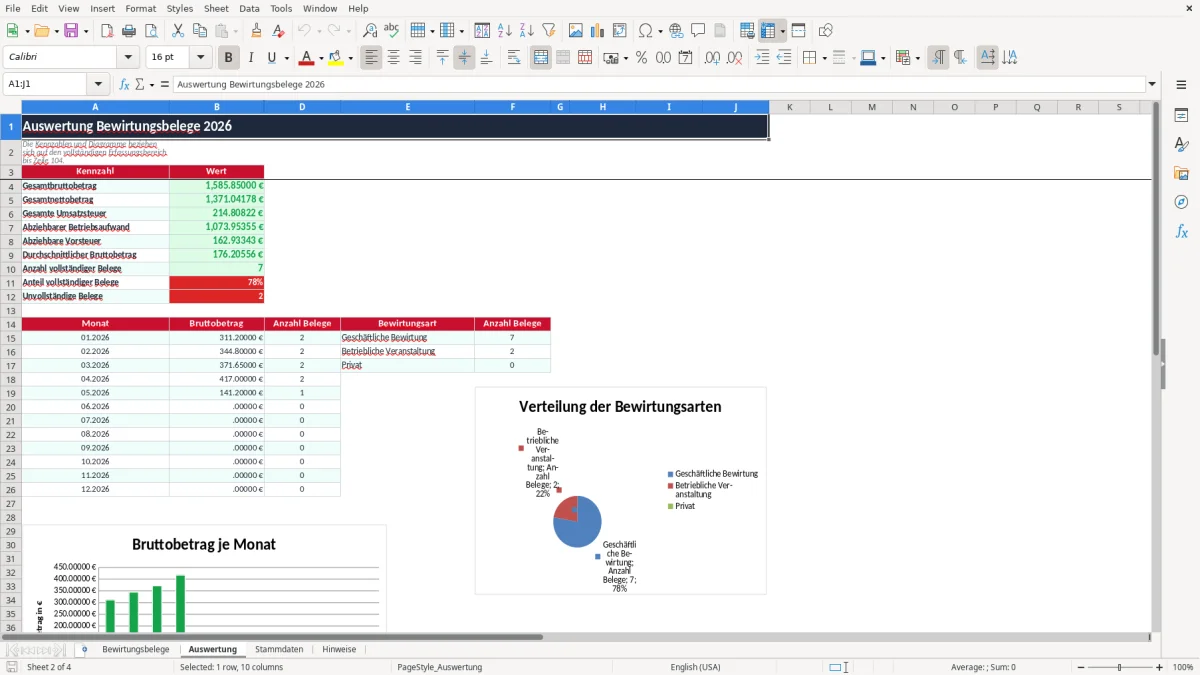The image size is (1200, 675).
Task: Click the Export as PDF icon
Action: pos(107,31)
